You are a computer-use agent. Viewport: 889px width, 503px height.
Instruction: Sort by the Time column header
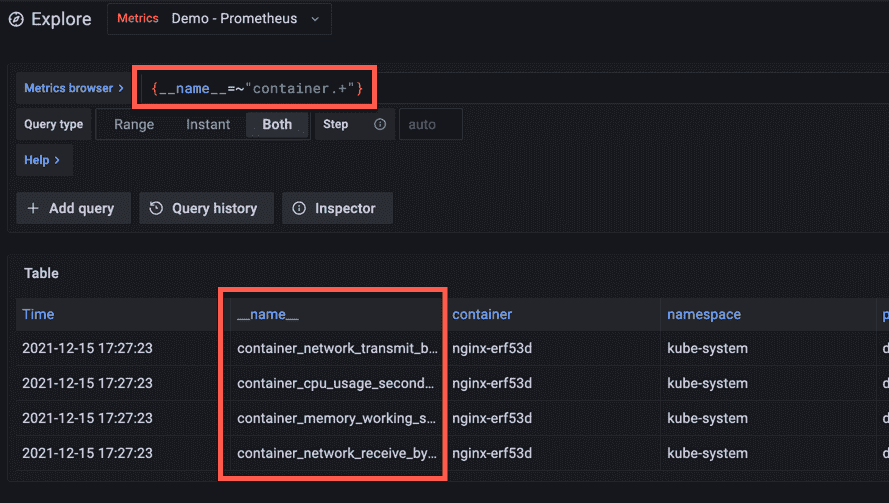[x=38, y=314]
